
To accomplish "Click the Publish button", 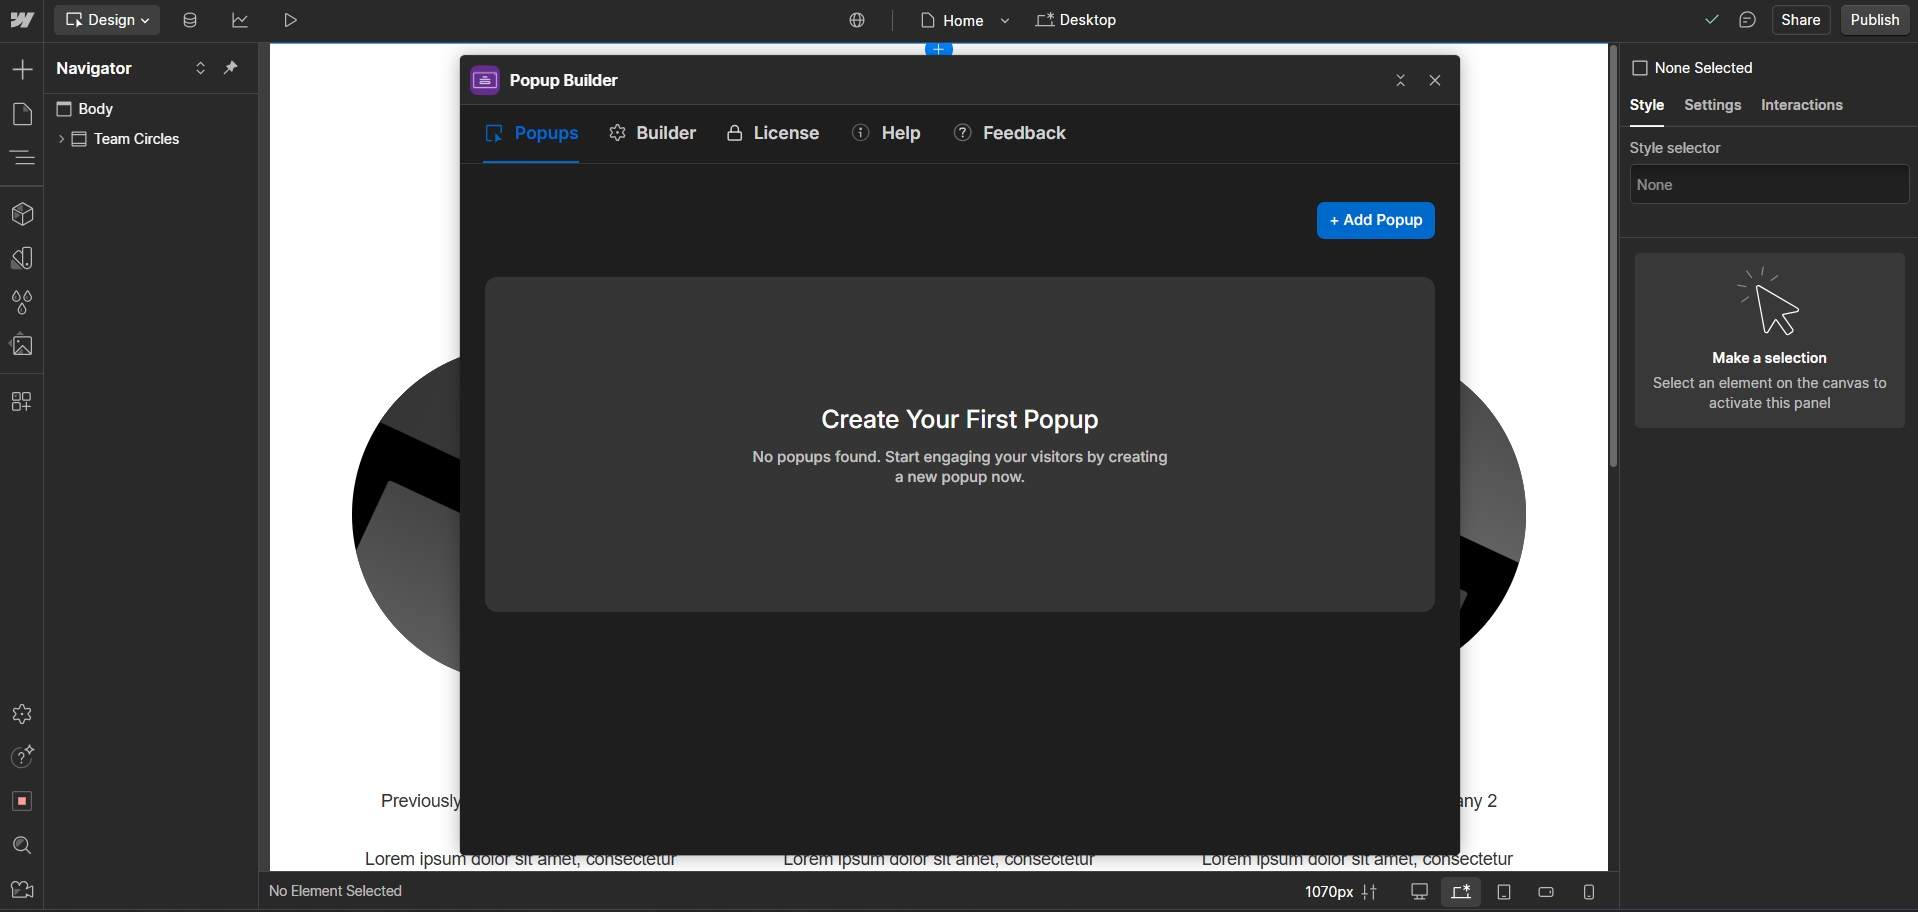I will point(1874,20).
